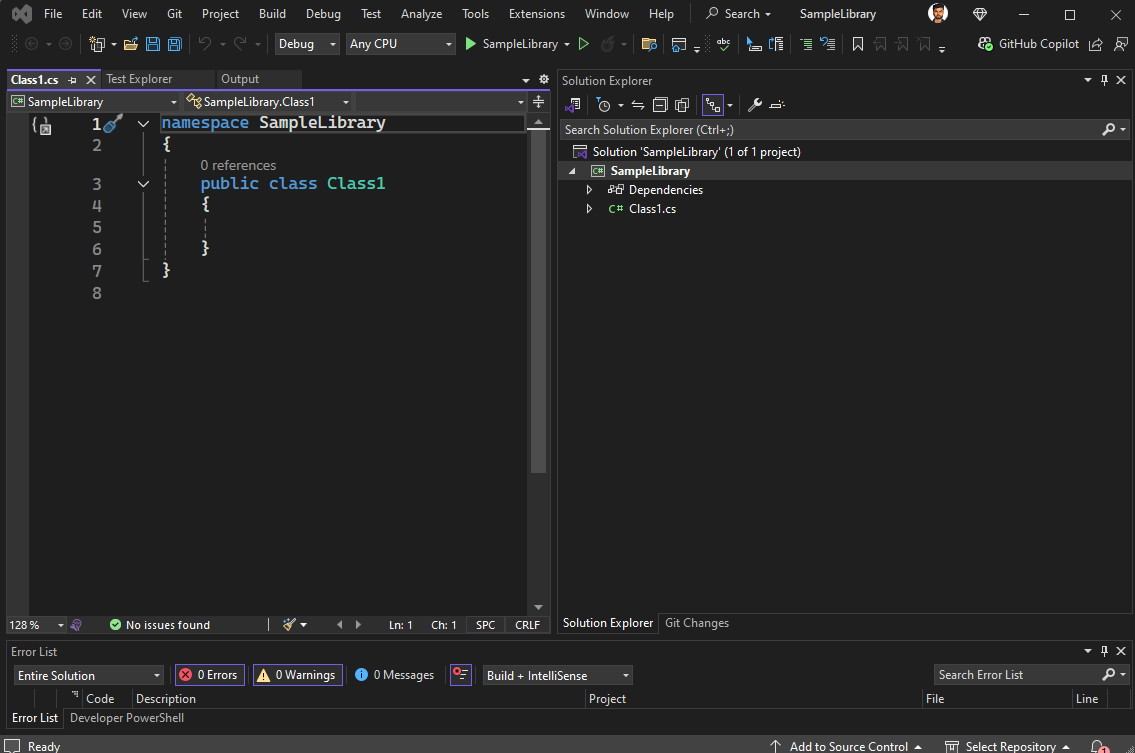Open the Extensions menu

click(x=536, y=14)
